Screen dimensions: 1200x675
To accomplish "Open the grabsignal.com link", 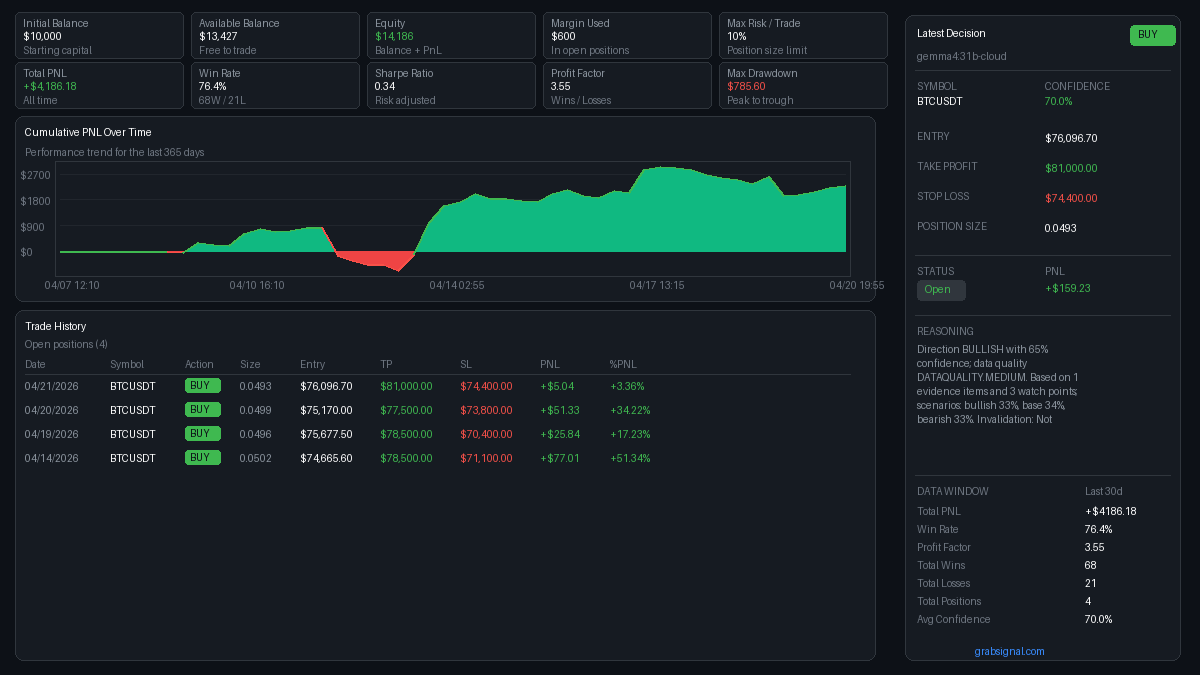I will click(1010, 651).
